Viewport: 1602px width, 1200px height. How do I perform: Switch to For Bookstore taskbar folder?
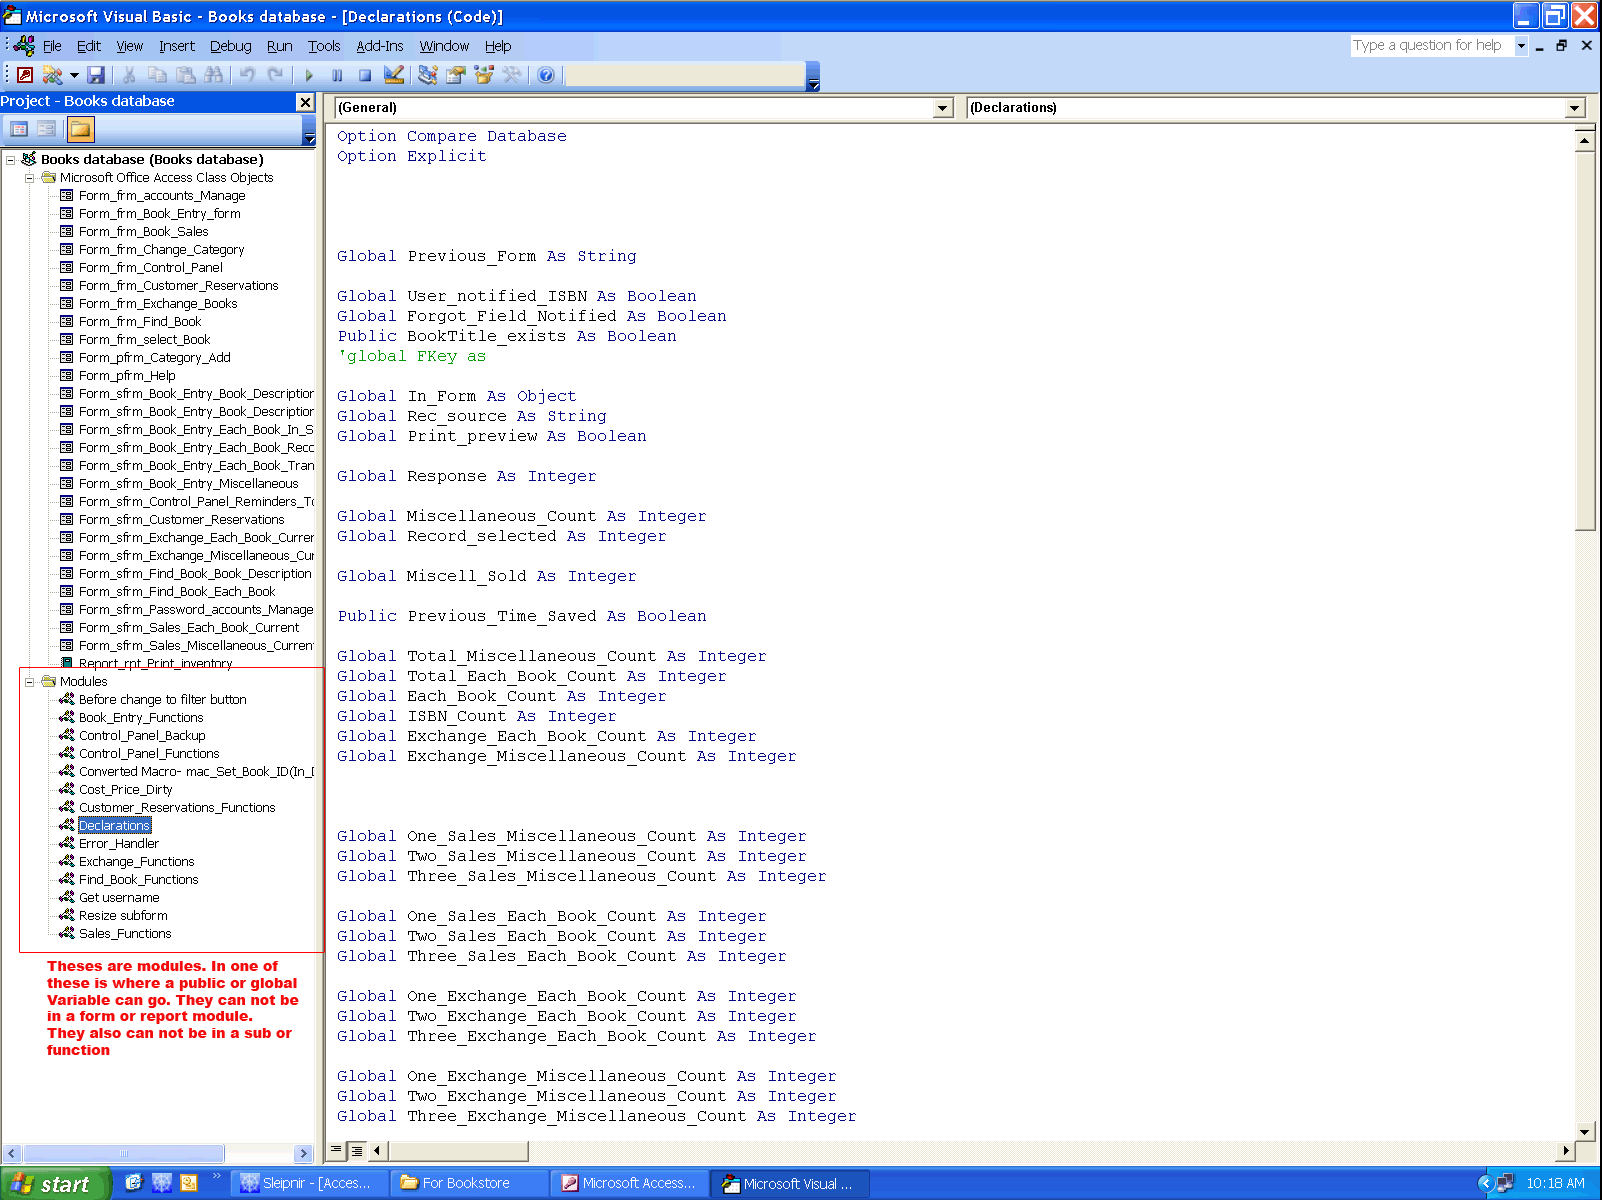coord(468,1184)
